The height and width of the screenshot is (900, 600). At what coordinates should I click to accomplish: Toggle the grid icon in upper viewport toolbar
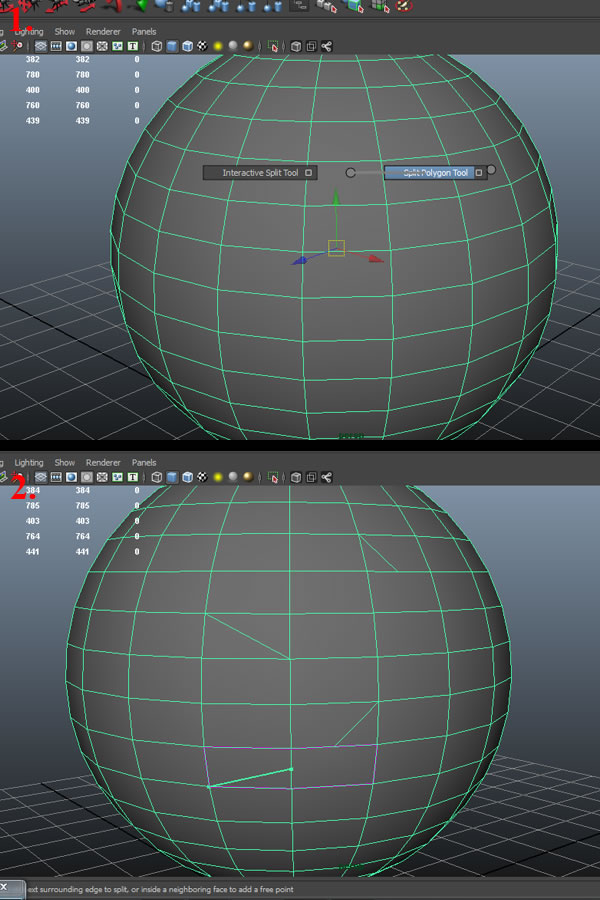41,46
